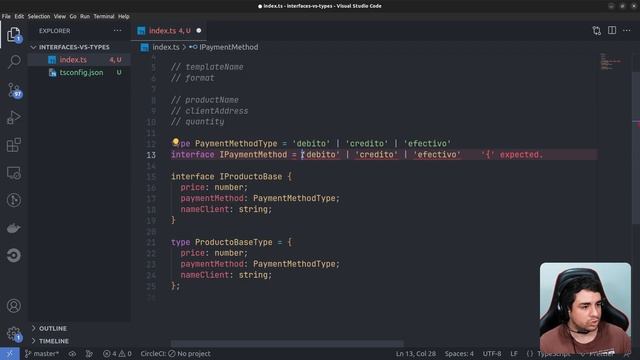Image resolution: width=640 pixels, height=360 pixels.
Task: Click CircleCI No project status item
Action: [176, 353]
